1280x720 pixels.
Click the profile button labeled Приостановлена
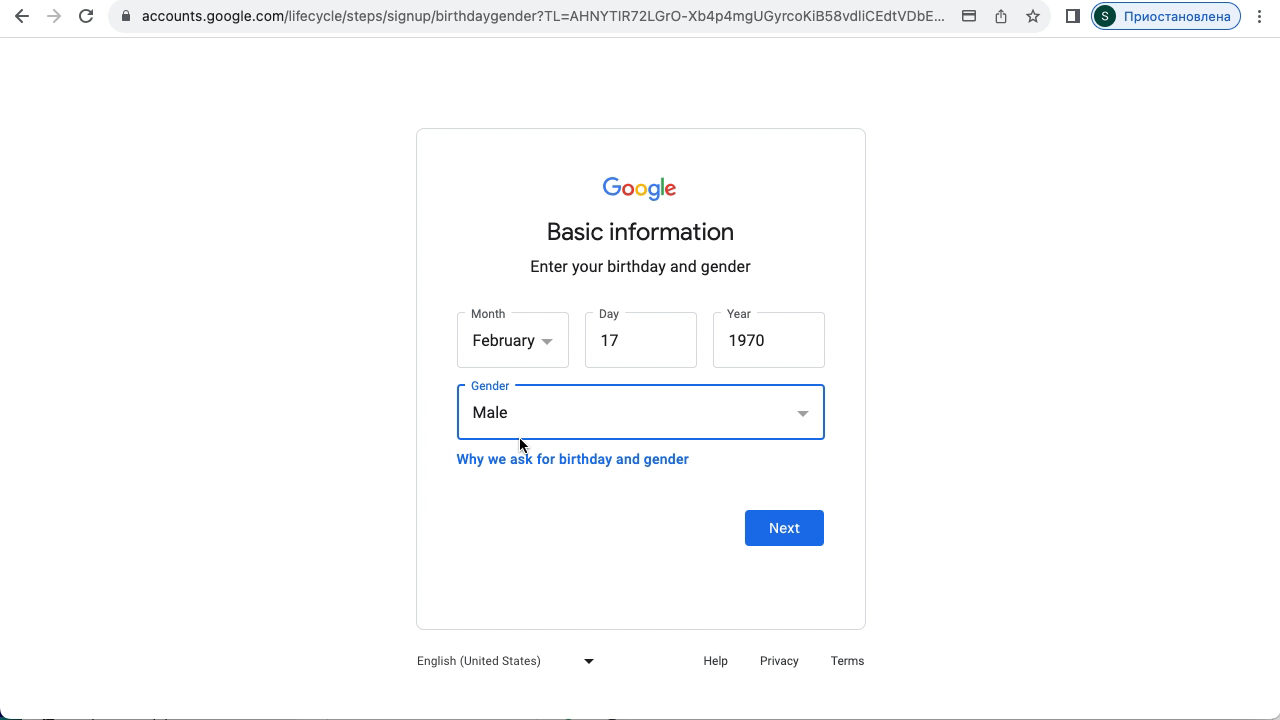(x=1166, y=16)
